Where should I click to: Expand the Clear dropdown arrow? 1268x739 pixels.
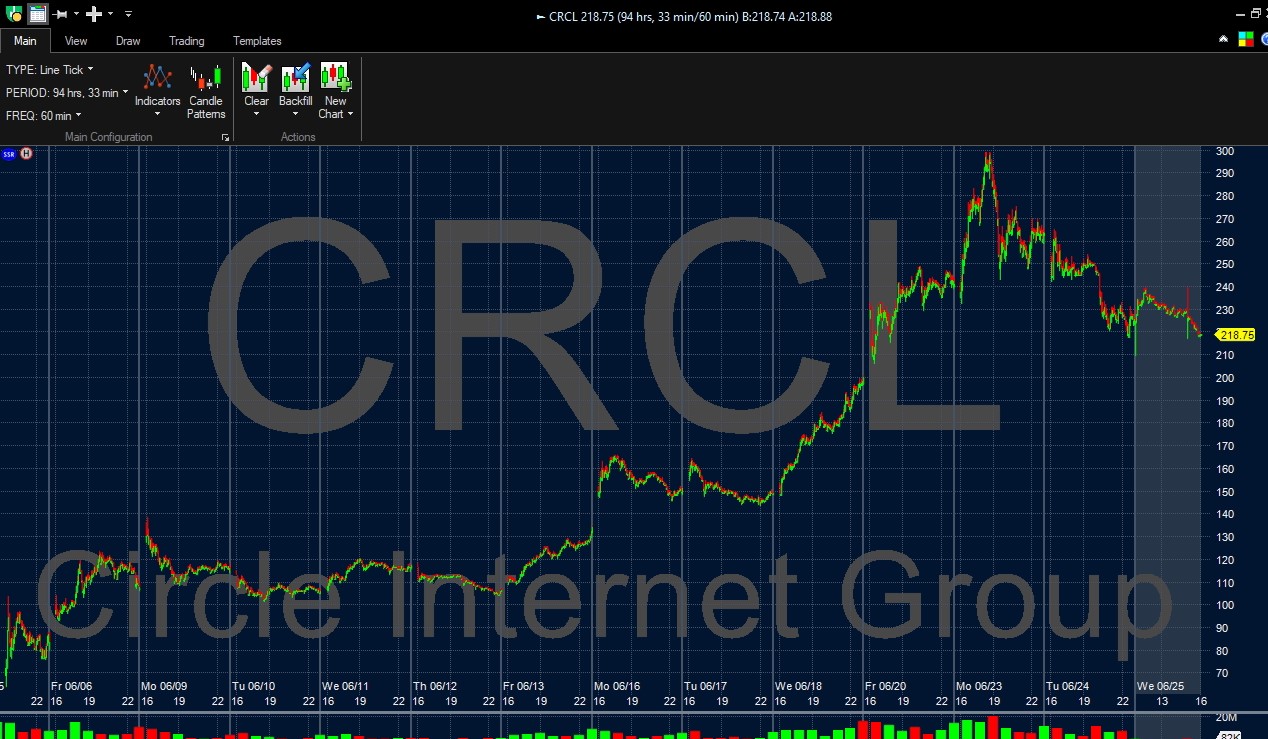pos(256,114)
